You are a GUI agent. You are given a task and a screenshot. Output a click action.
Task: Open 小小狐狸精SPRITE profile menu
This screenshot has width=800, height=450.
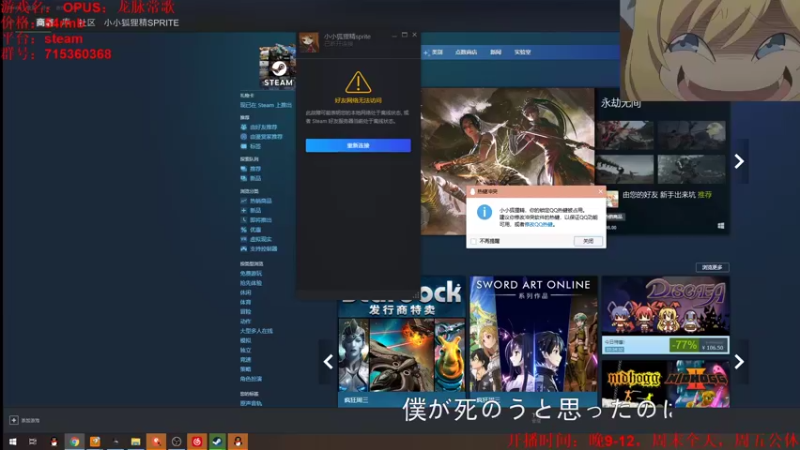(141, 23)
